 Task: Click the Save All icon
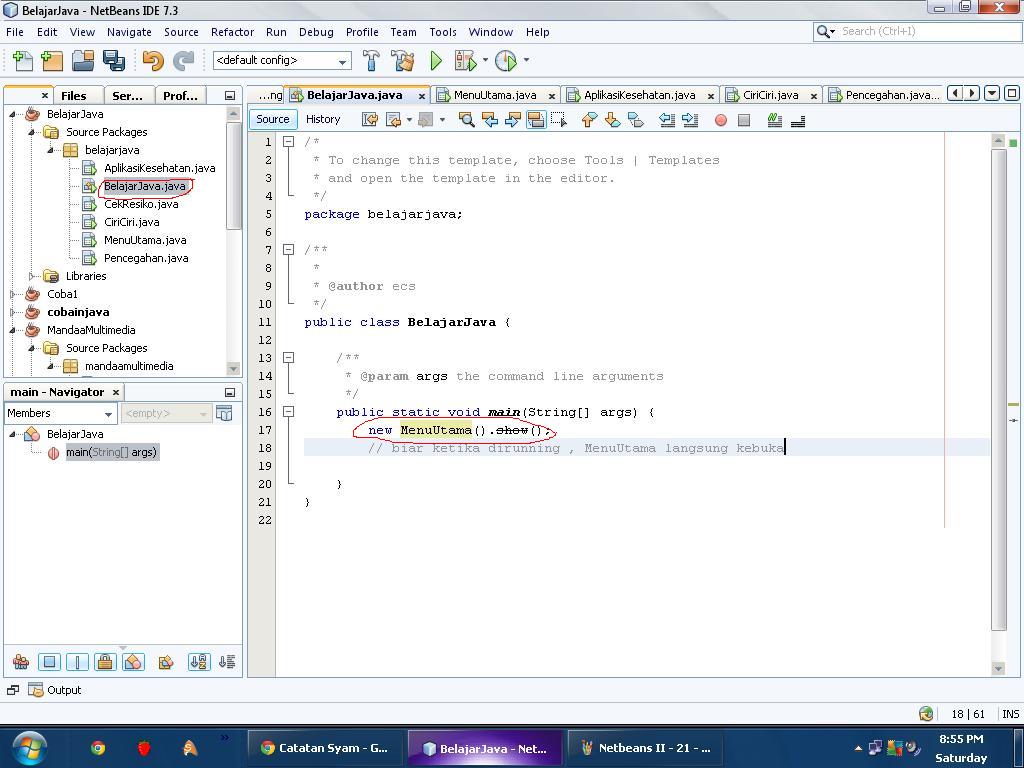(113, 61)
